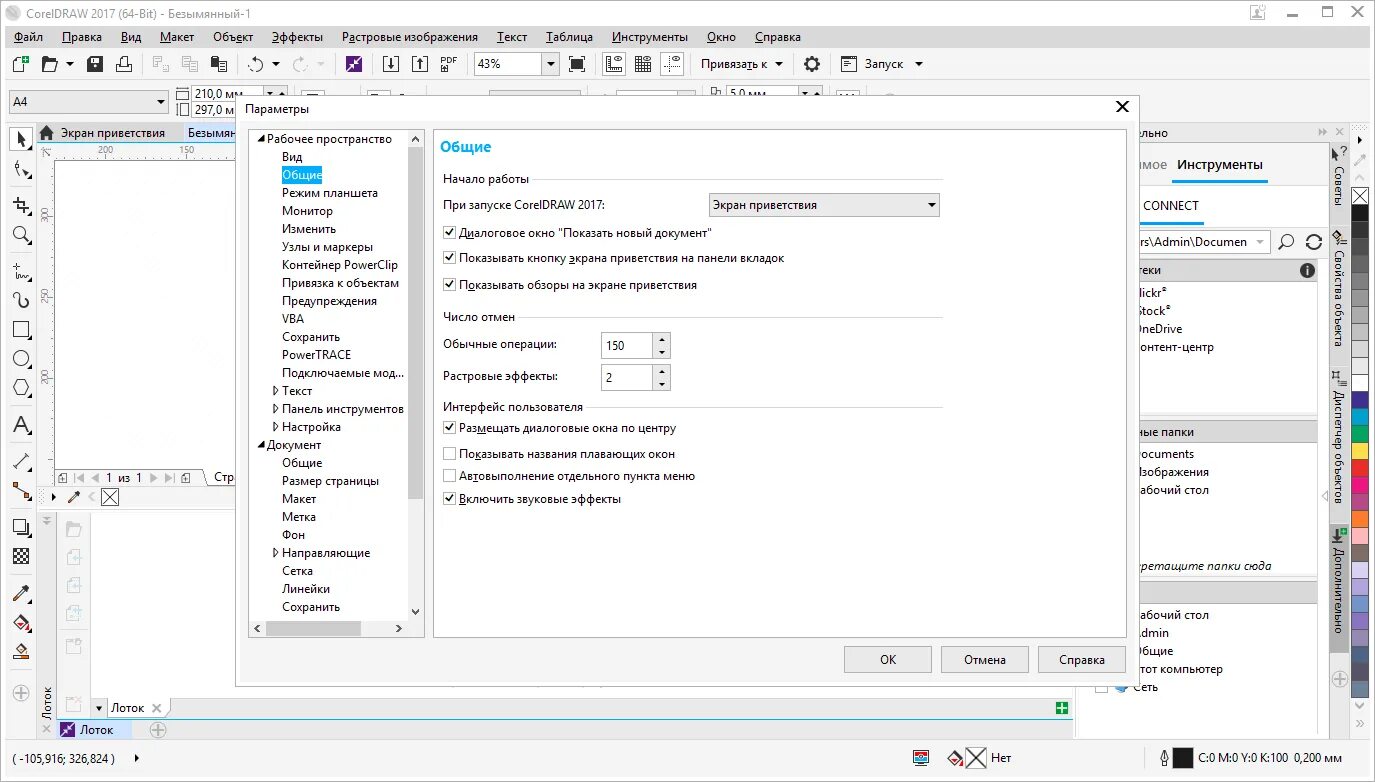Toggle 'Показывать обзоры на экране приветствия' checkbox

449,285
